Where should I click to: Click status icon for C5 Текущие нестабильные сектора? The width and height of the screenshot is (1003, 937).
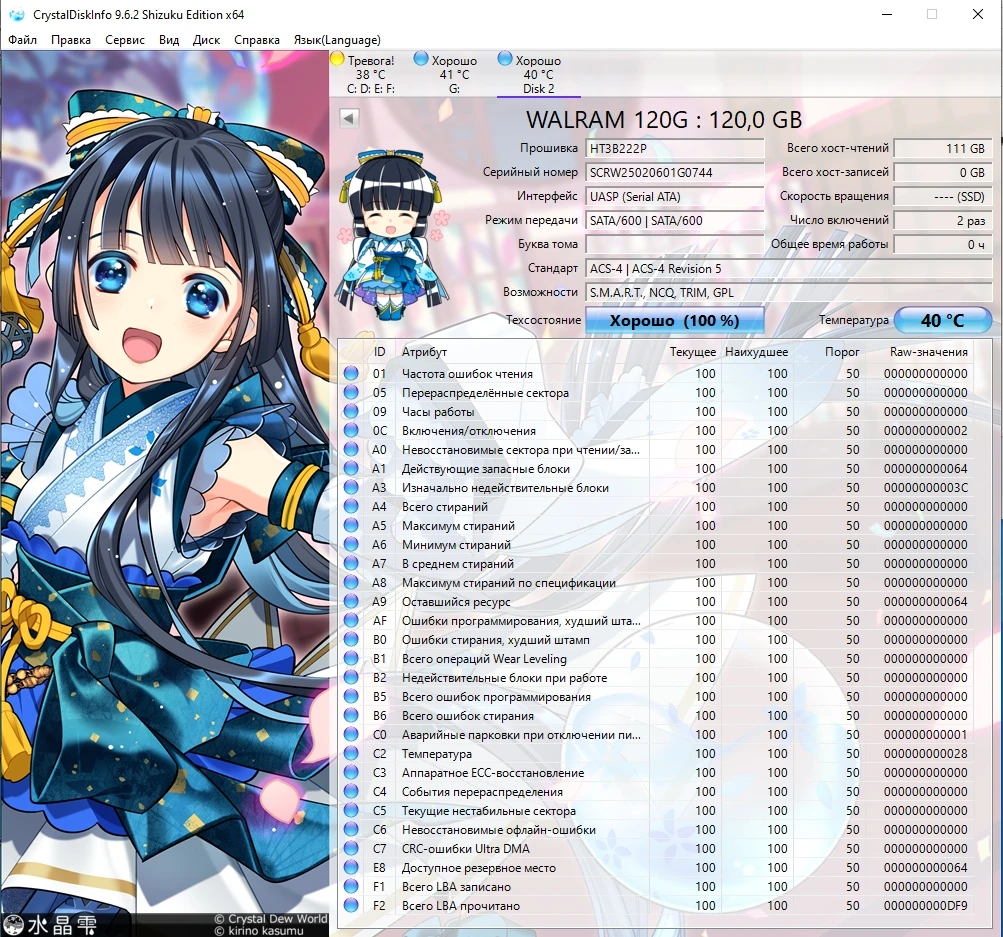[x=351, y=810]
